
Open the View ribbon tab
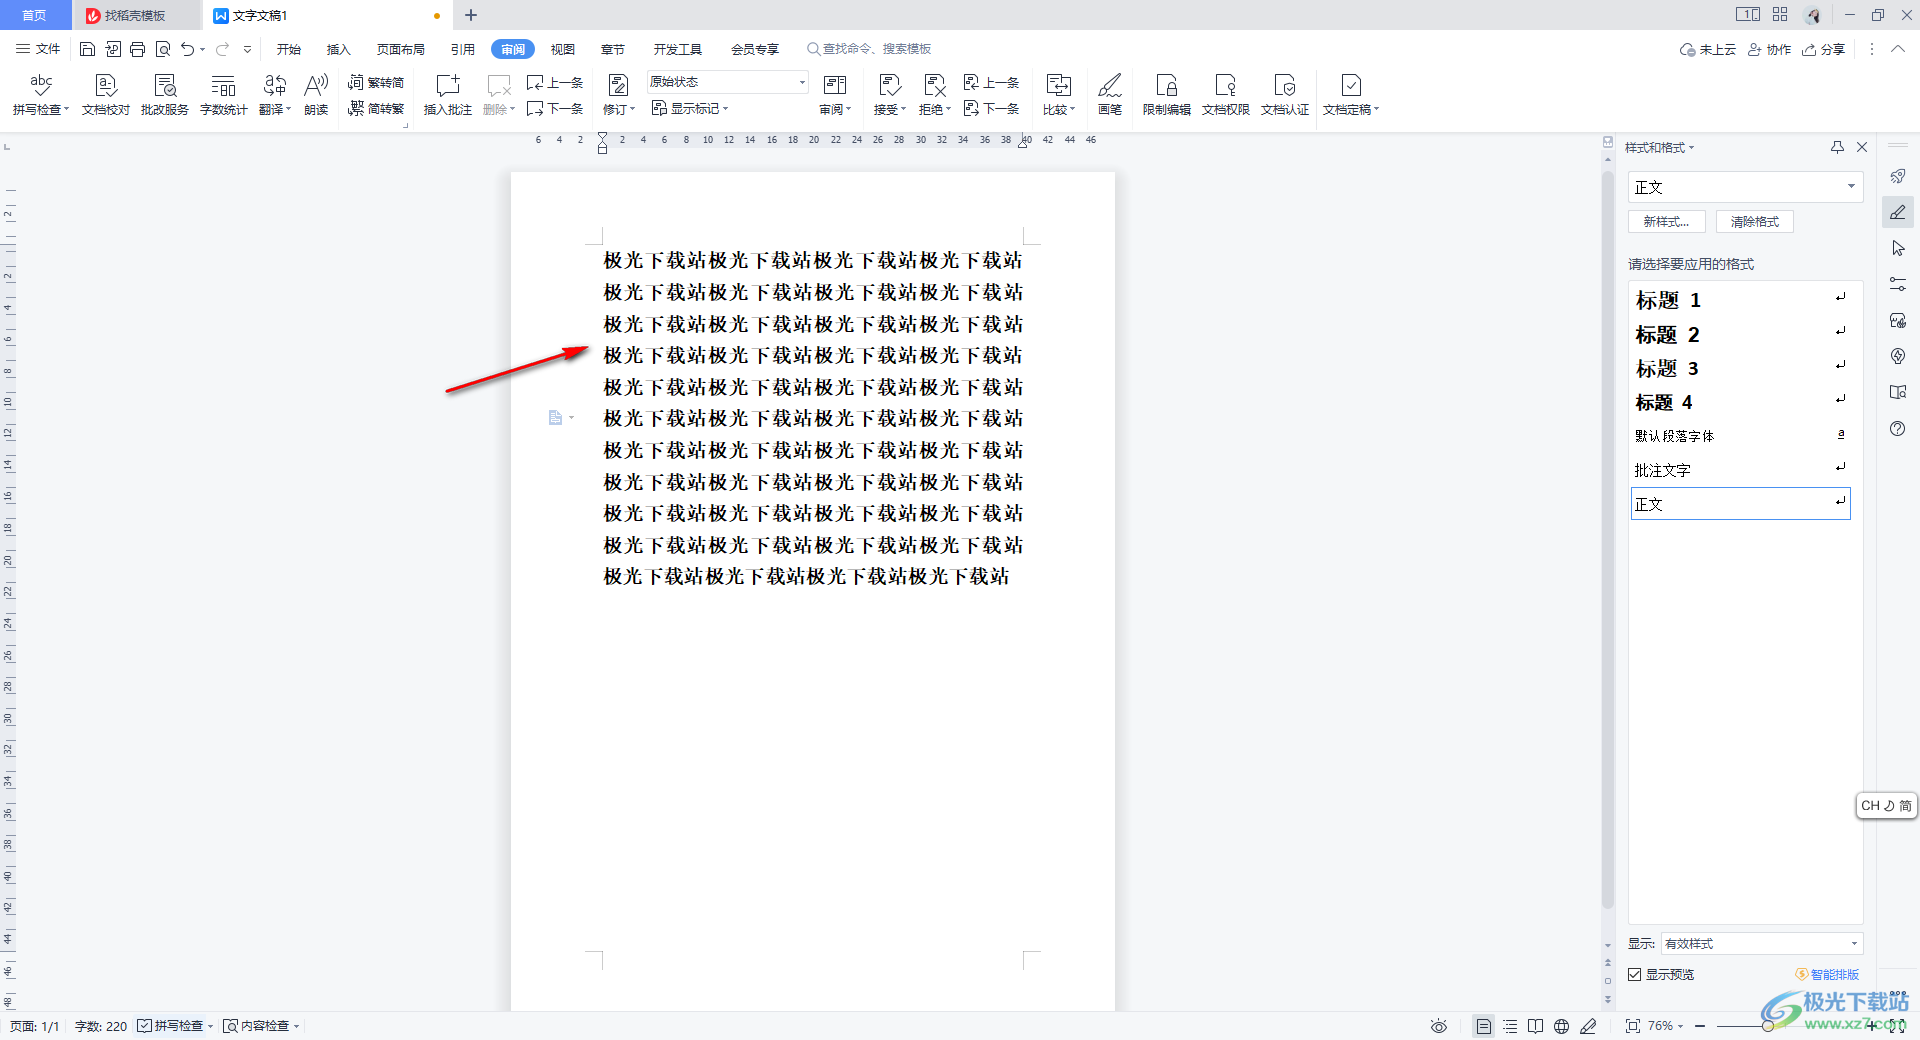pos(563,49)
